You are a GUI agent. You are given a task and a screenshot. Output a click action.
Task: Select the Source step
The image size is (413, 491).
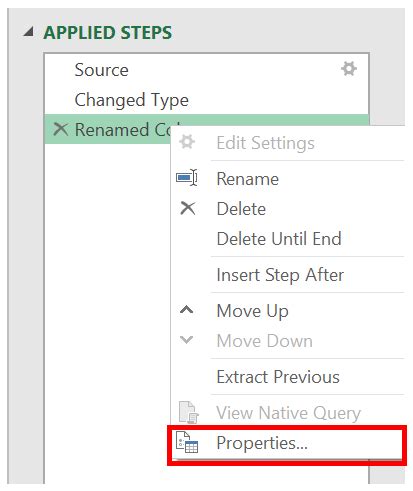[206, 70]
